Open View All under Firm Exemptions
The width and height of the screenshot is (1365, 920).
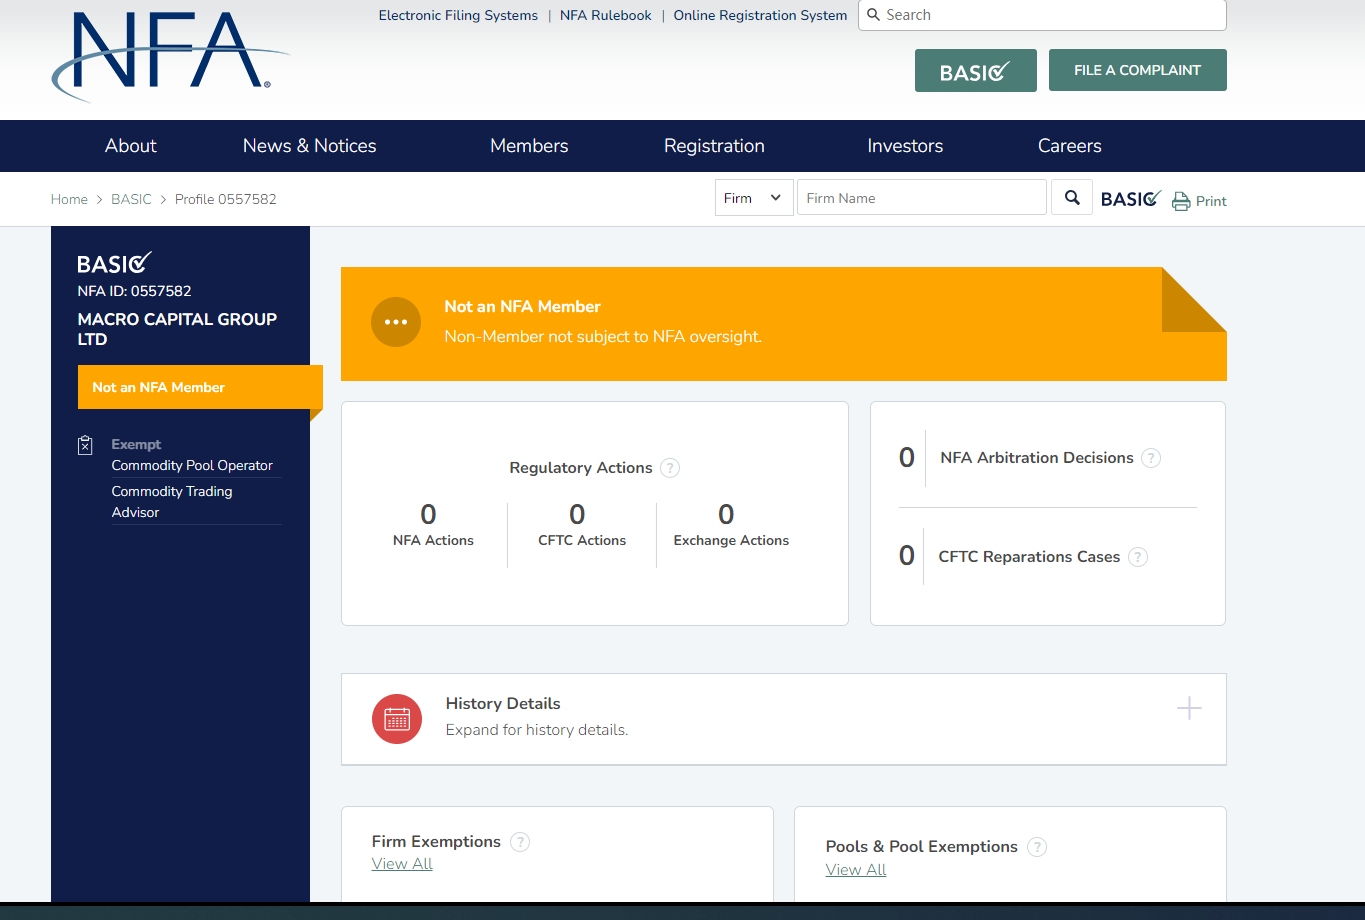coord(402,864)
